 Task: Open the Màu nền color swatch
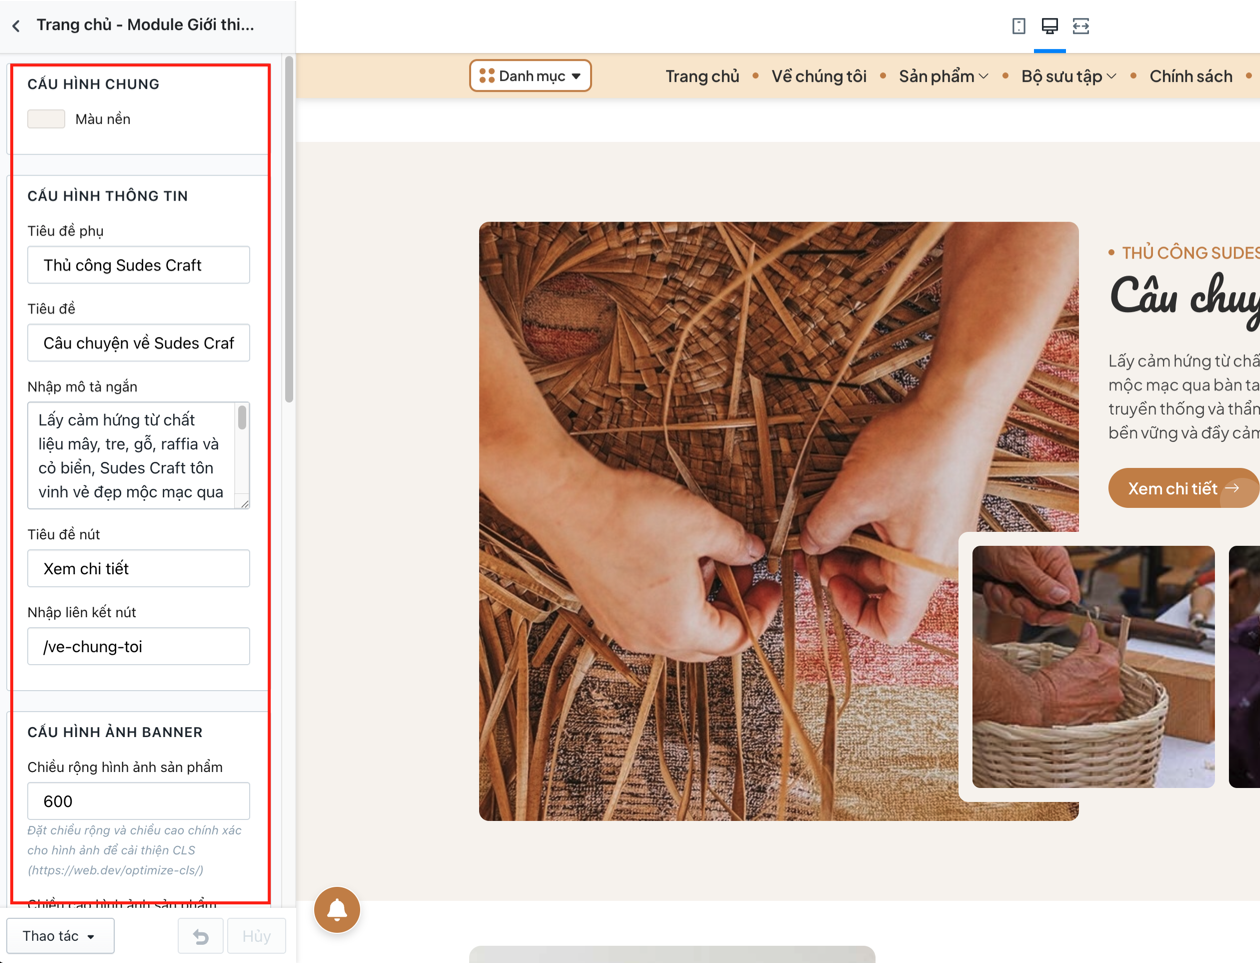46,119
